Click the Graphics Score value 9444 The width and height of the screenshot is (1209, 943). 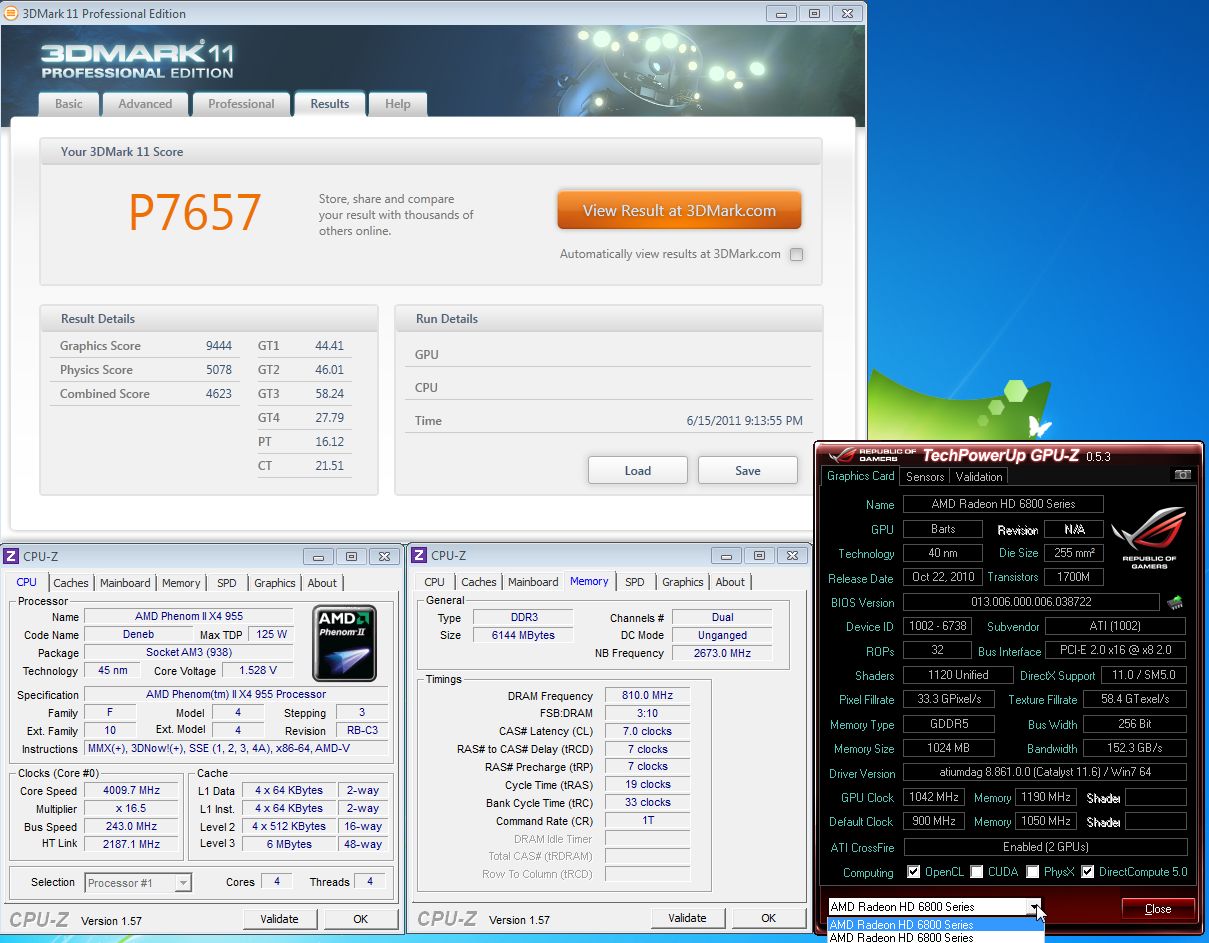tap(219, 346)
